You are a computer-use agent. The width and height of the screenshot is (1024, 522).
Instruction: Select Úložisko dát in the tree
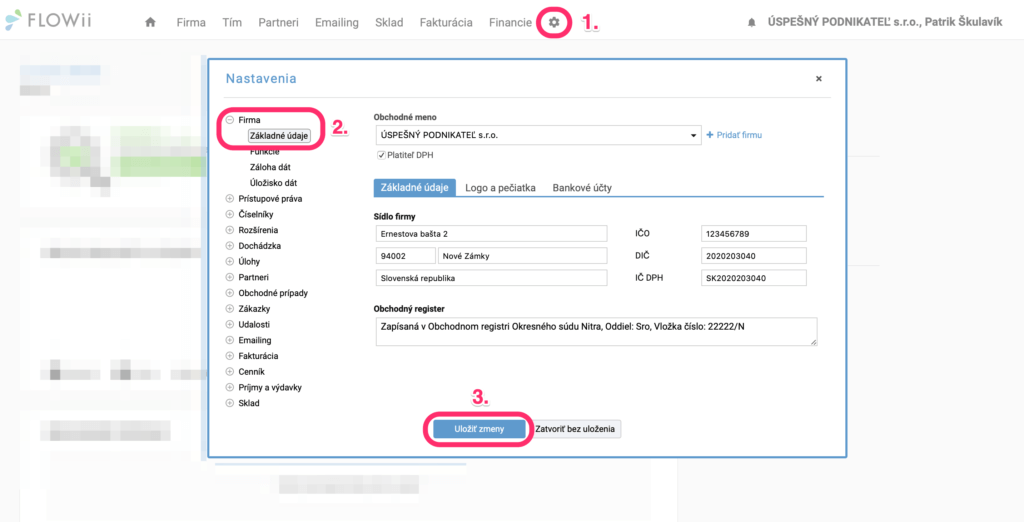pos(274,183)
